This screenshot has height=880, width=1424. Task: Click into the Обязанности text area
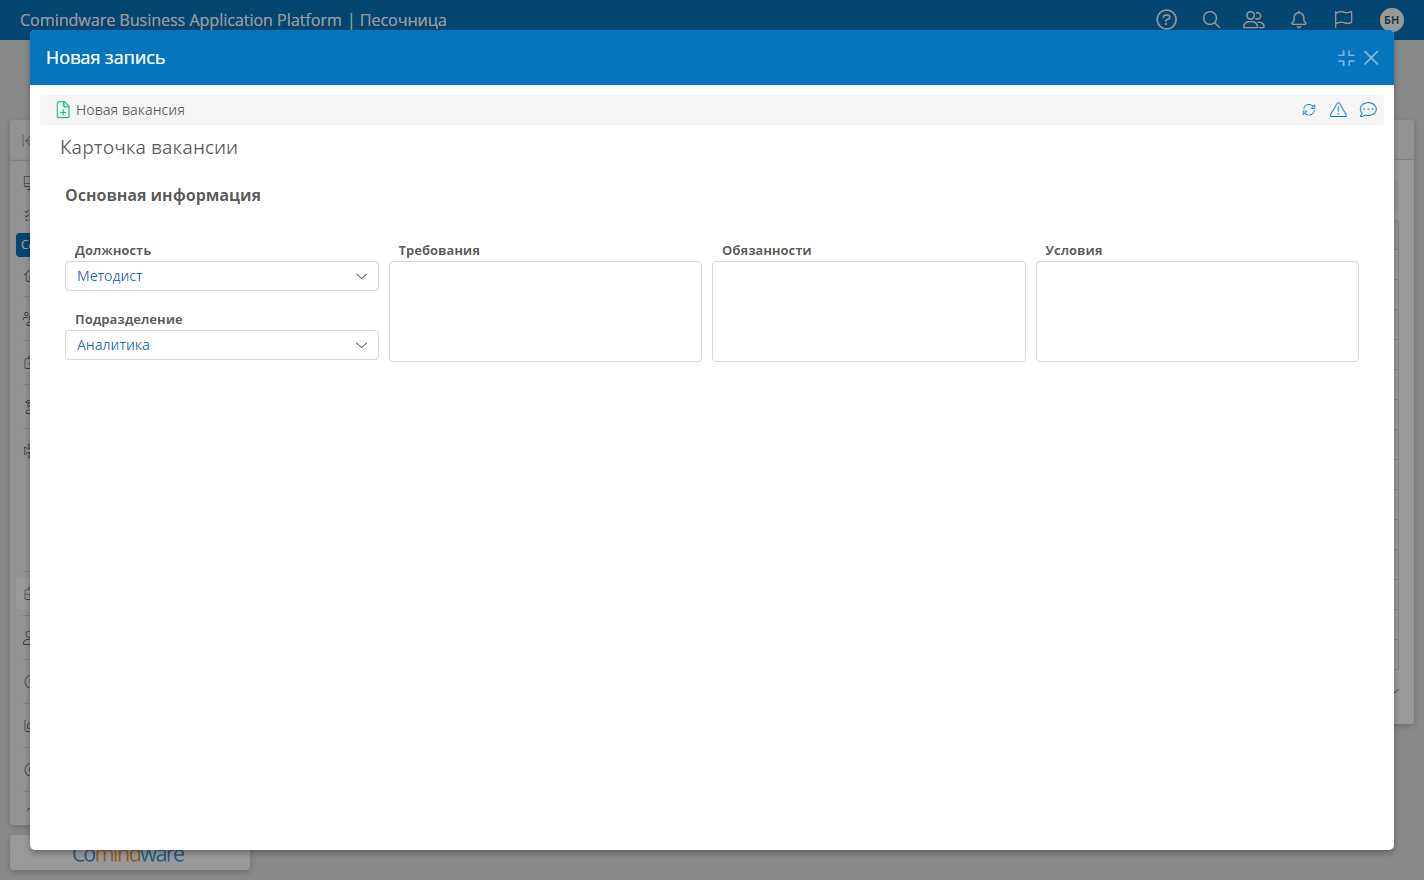[x=868, y=311]
